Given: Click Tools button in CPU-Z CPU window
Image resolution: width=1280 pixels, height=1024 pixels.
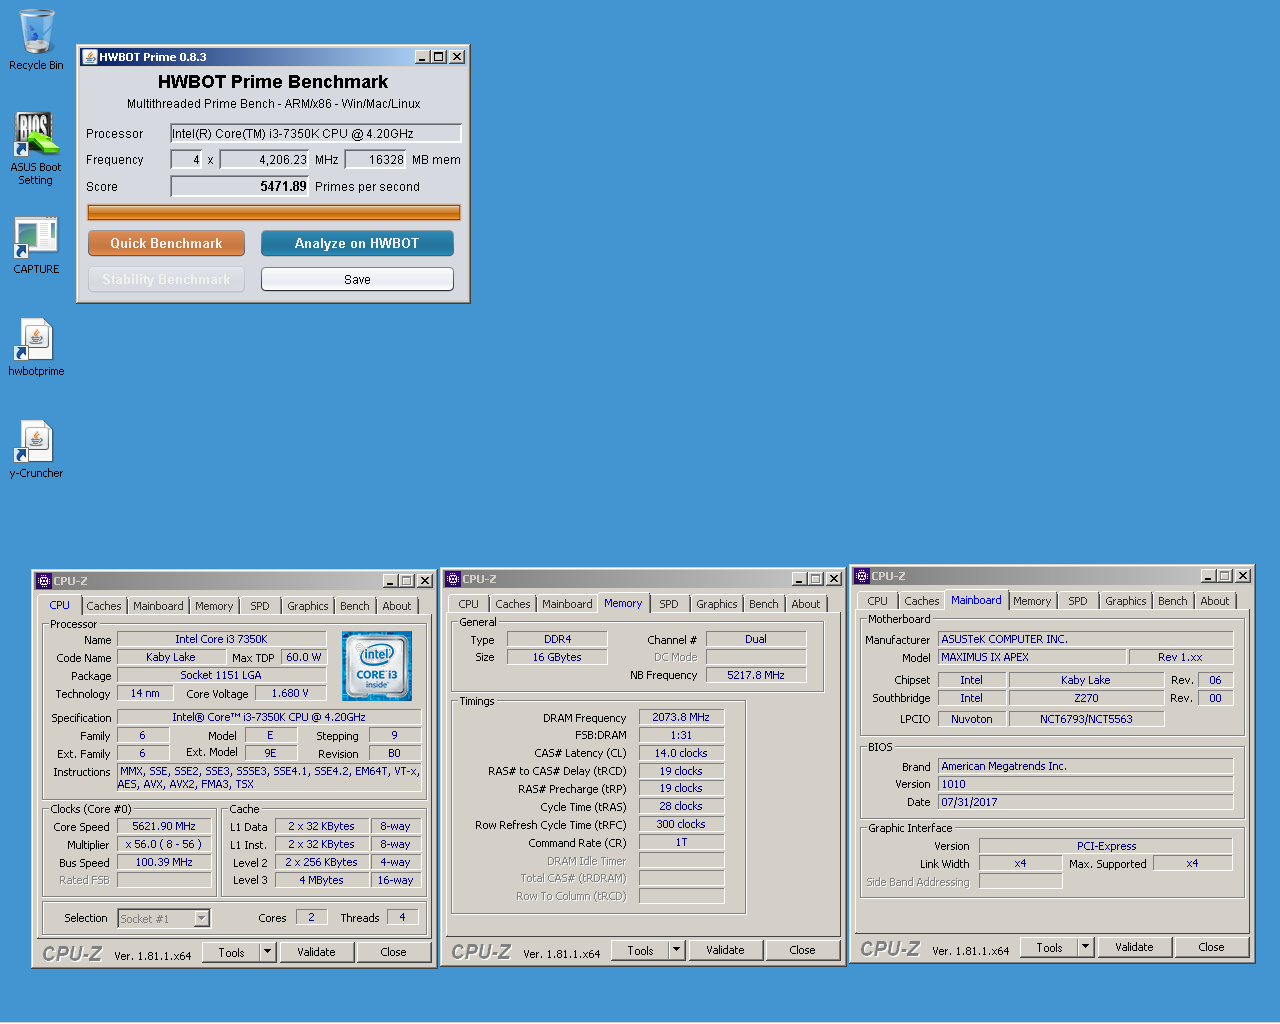Looking at the screenshot, I should [x=231, y=952].
